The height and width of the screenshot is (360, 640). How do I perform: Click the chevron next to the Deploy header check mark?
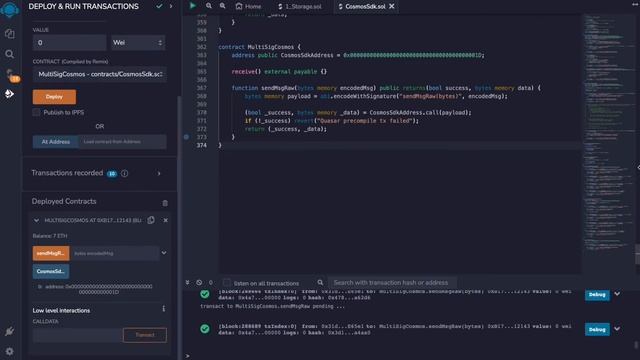(x=171, y=6)
